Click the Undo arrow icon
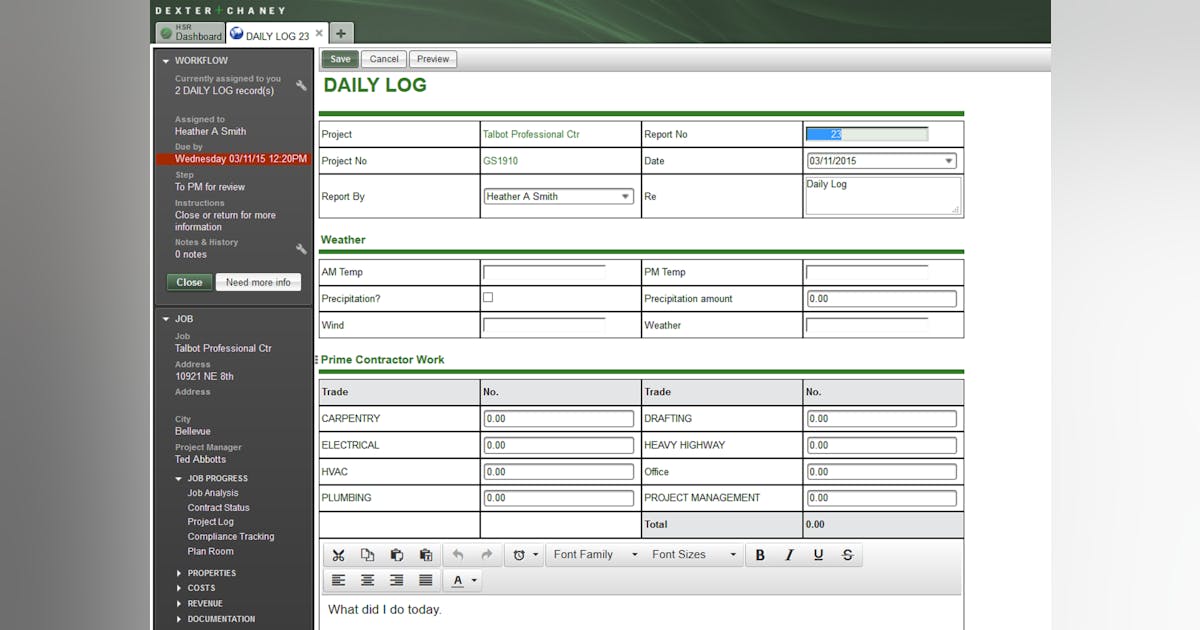Viewport: 1200px width, 630px height. click(x=458, y=555)
